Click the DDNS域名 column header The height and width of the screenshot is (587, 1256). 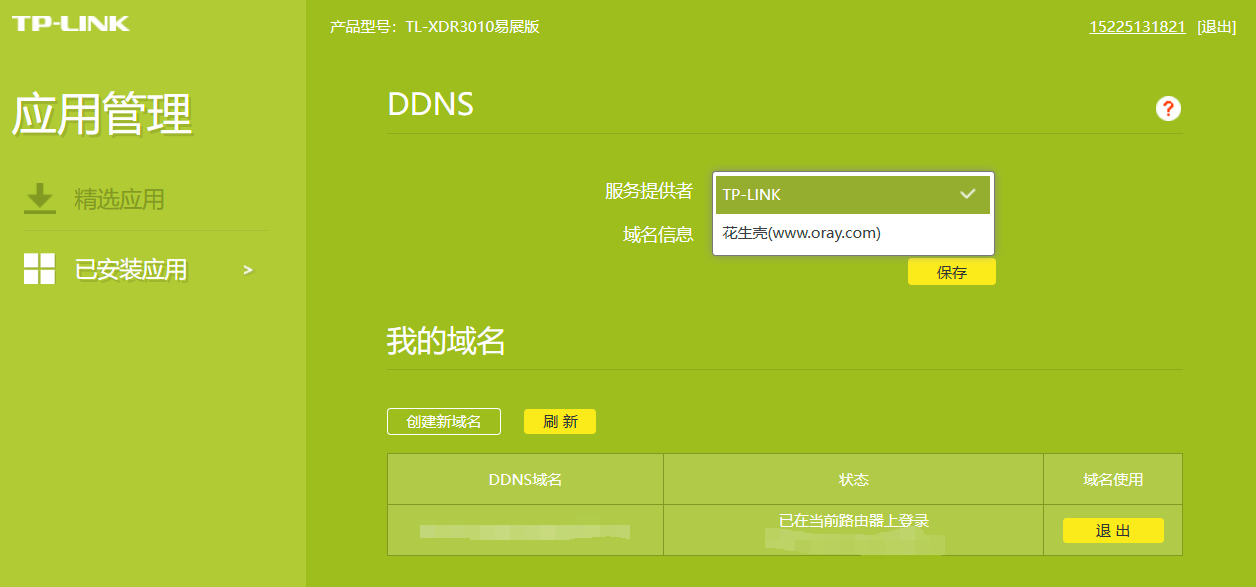point(525,479)
